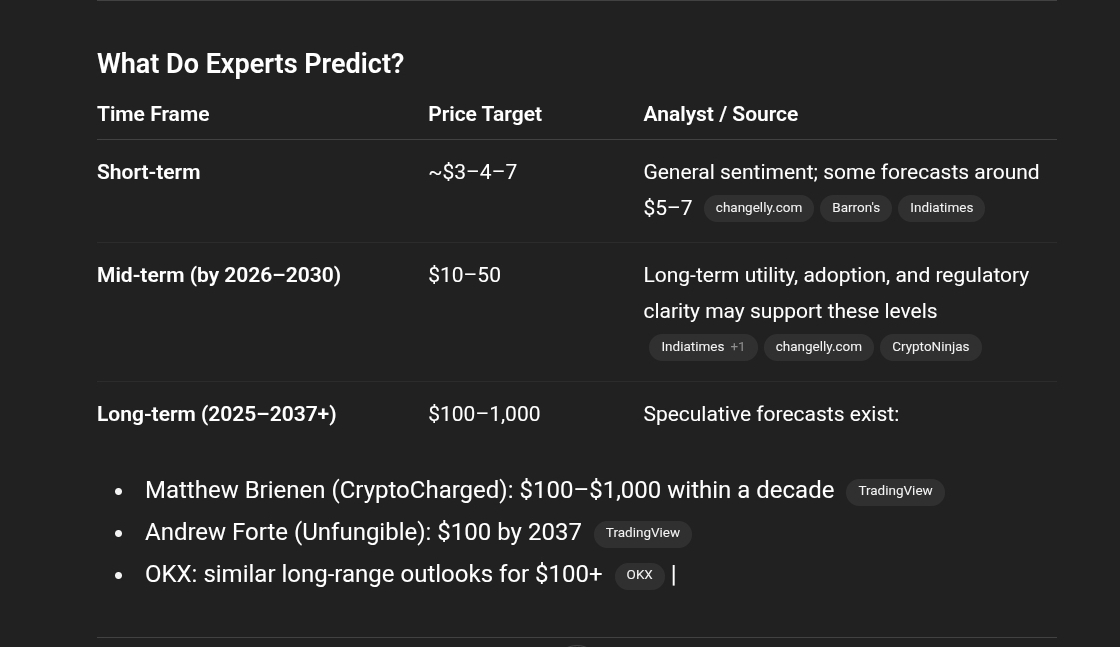Open the Indiatimes +1 source chip
This screenshot has width=1120, height=647.
click(x=702, y=347)
